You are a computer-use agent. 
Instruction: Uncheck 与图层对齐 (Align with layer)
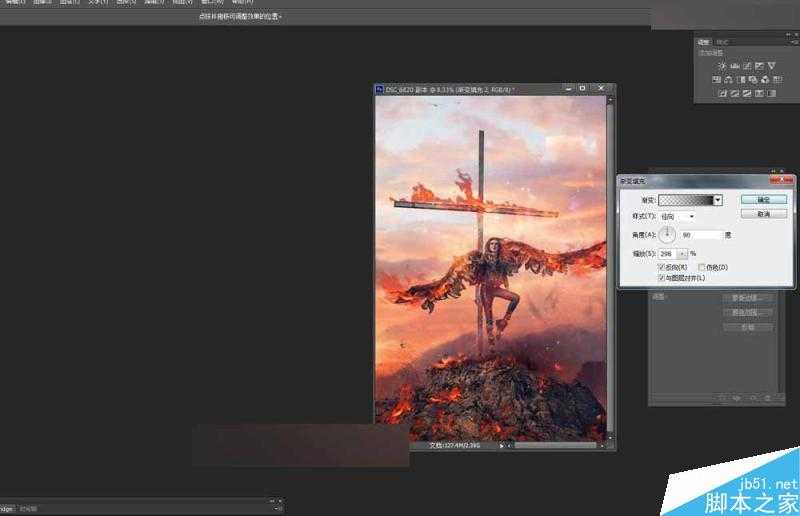(x=661, y=277)
